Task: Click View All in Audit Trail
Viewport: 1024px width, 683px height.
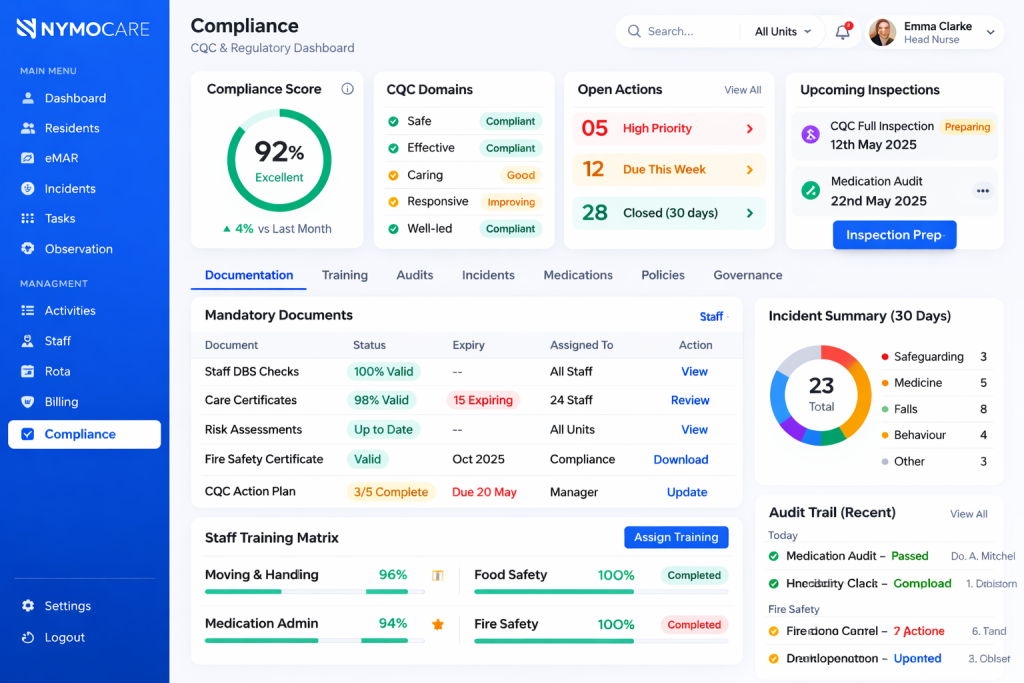Action: click(x=968, y=514)
